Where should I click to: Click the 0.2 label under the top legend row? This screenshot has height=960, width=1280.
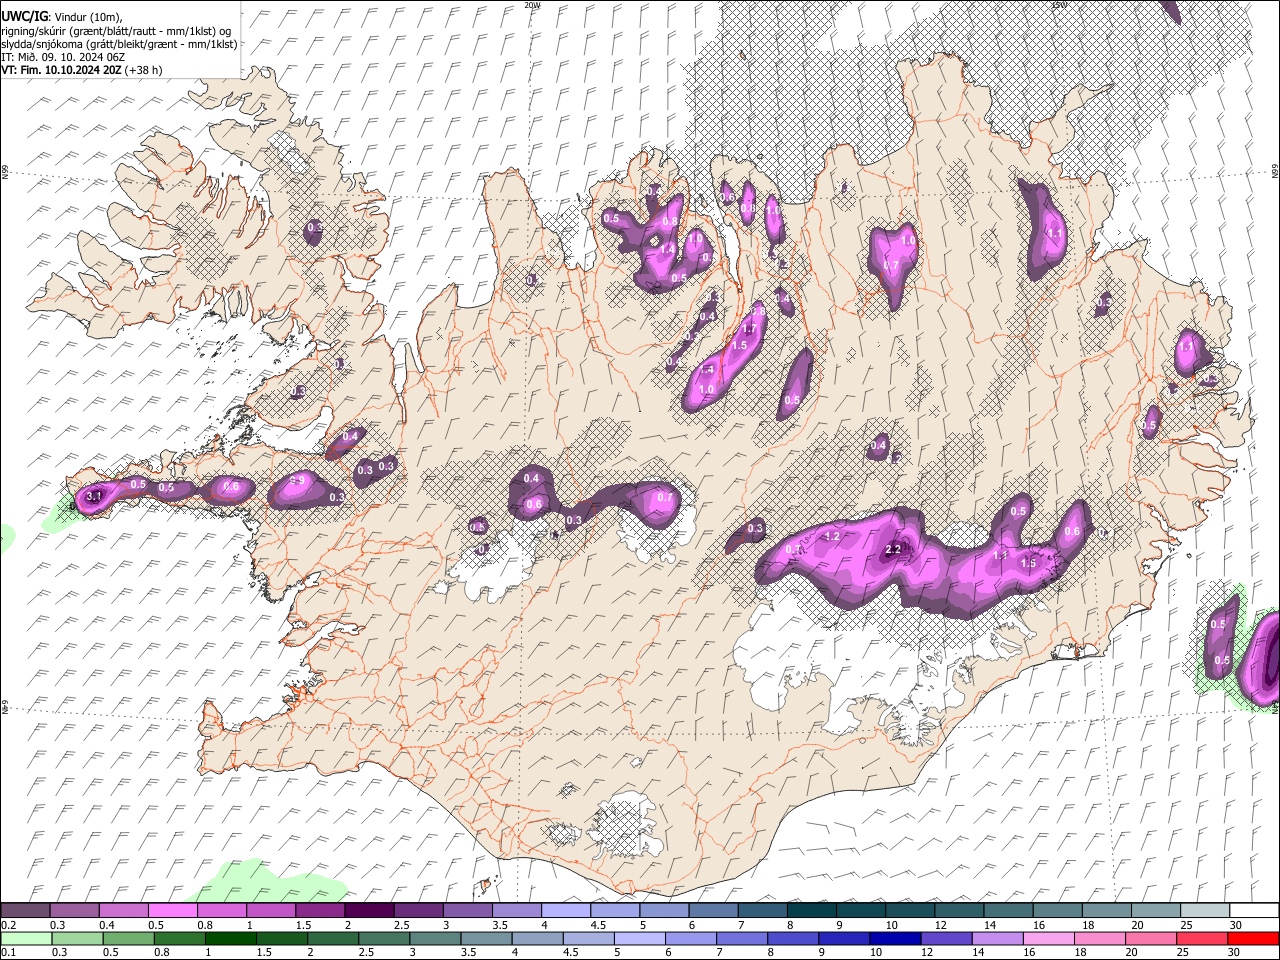coord(8,925)
